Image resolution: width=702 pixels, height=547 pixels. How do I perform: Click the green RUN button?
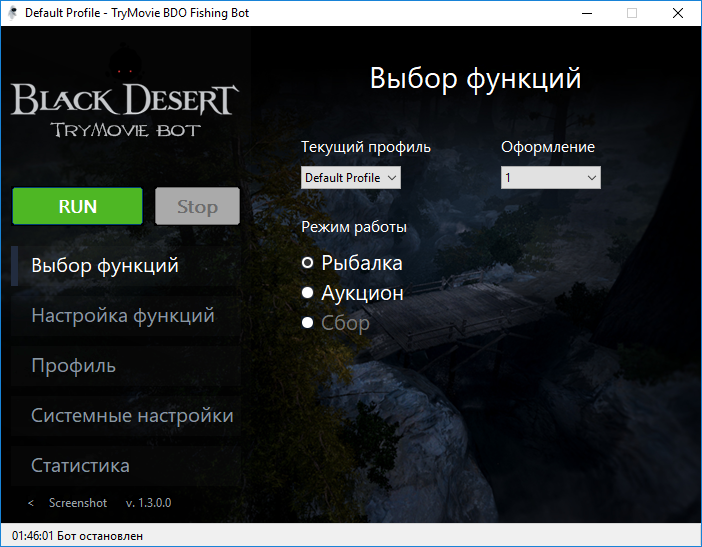(77, 206)
